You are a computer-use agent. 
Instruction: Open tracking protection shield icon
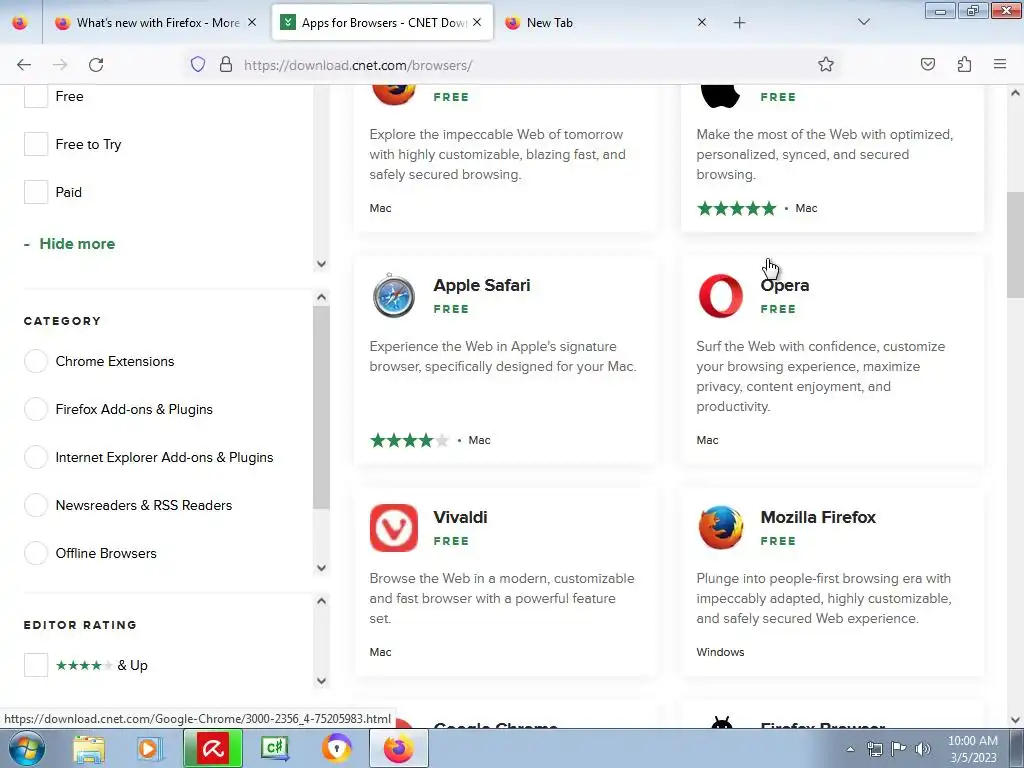coord(198,65)
